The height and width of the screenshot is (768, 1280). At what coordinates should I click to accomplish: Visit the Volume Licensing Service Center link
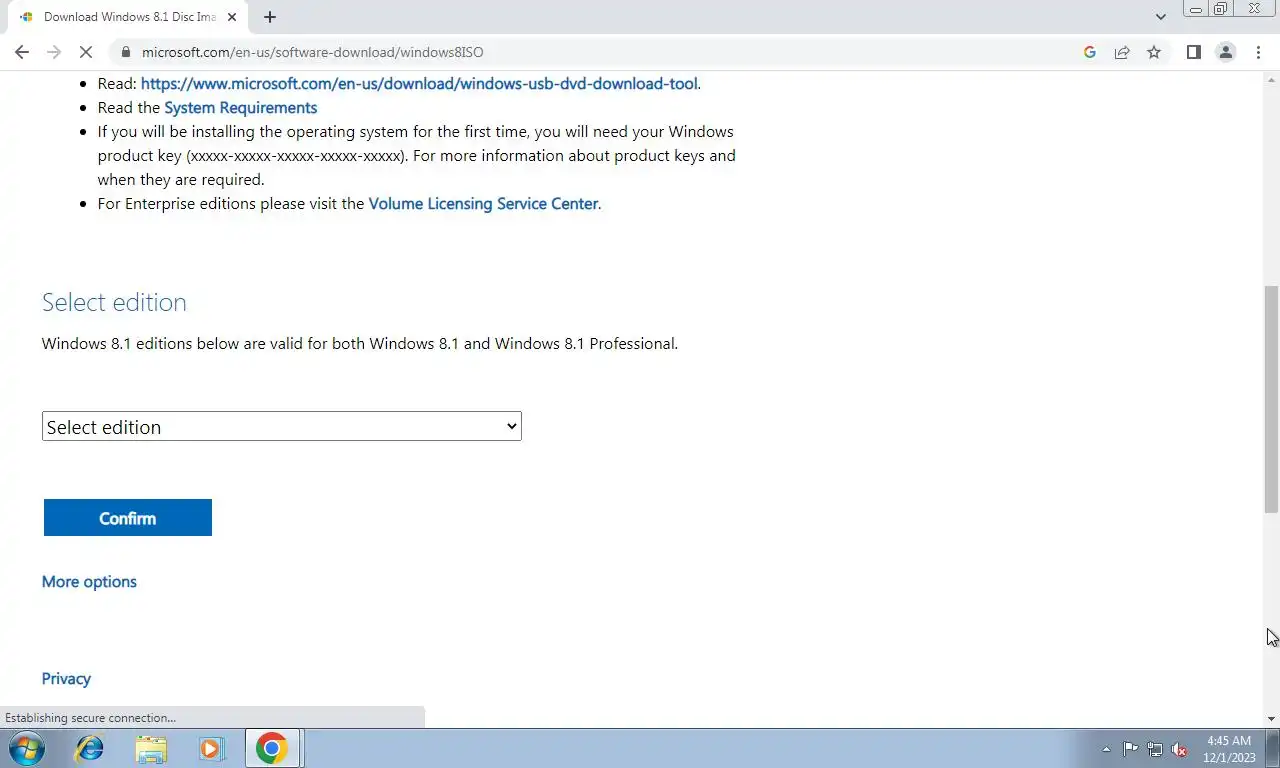click(483, 204)
